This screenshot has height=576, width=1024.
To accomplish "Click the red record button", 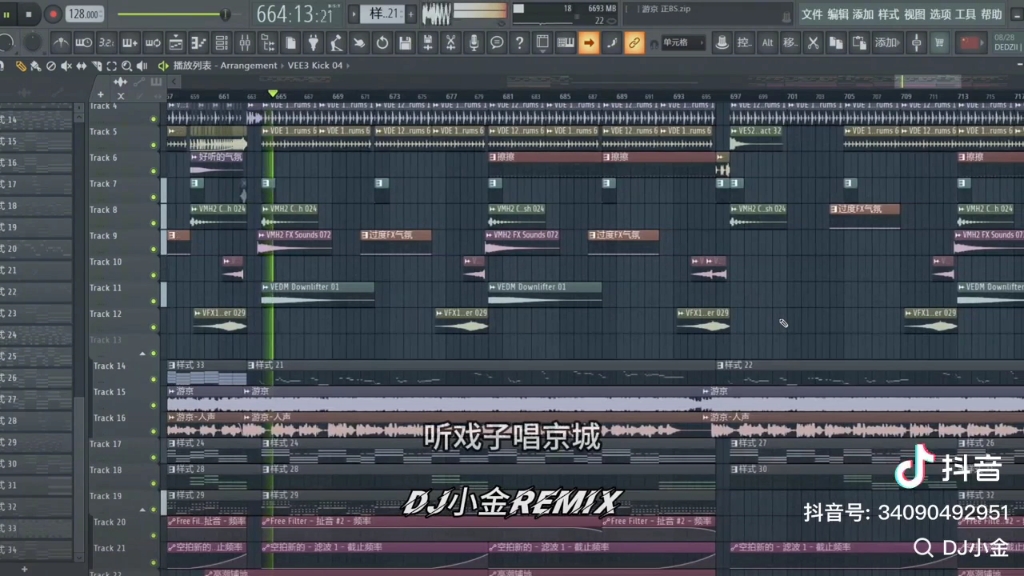I will (x=53, y=14).
